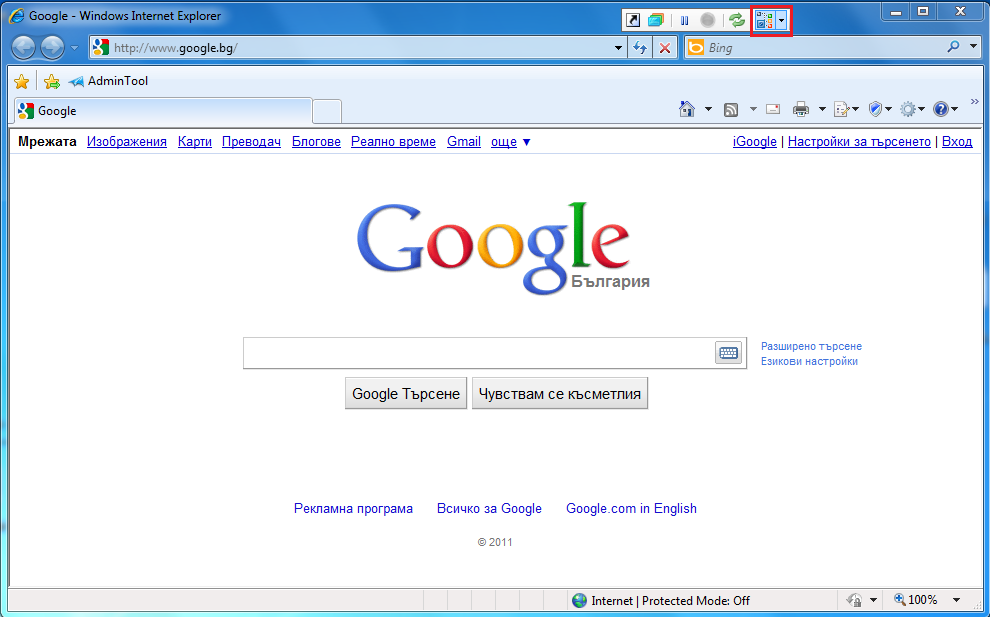Open the Google.com in English link

click(x=631, y=508)
